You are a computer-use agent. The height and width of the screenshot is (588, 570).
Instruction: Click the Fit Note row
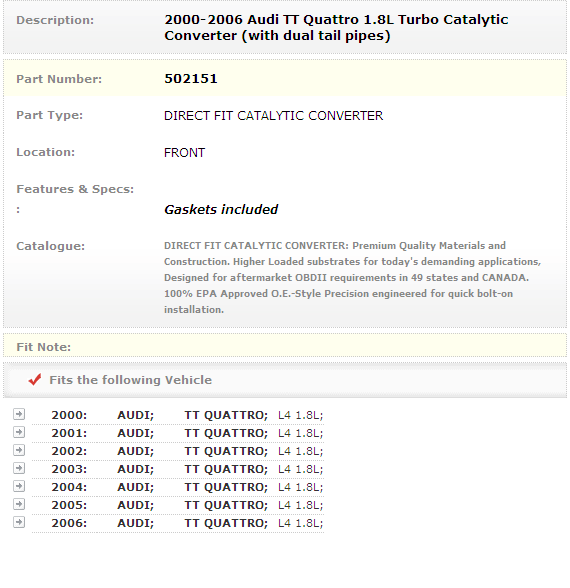pyautogui.click(x=285, y=345)
